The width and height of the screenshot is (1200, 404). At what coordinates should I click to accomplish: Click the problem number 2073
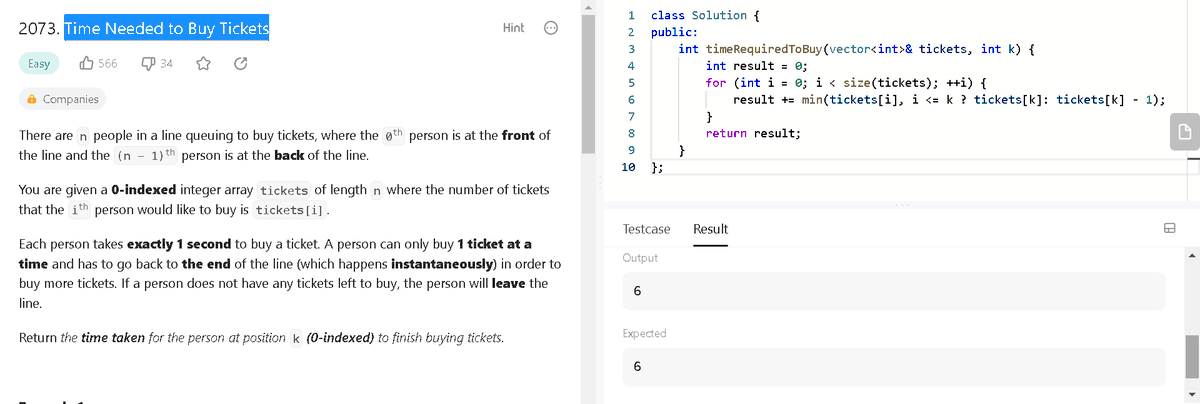point(39,28)
